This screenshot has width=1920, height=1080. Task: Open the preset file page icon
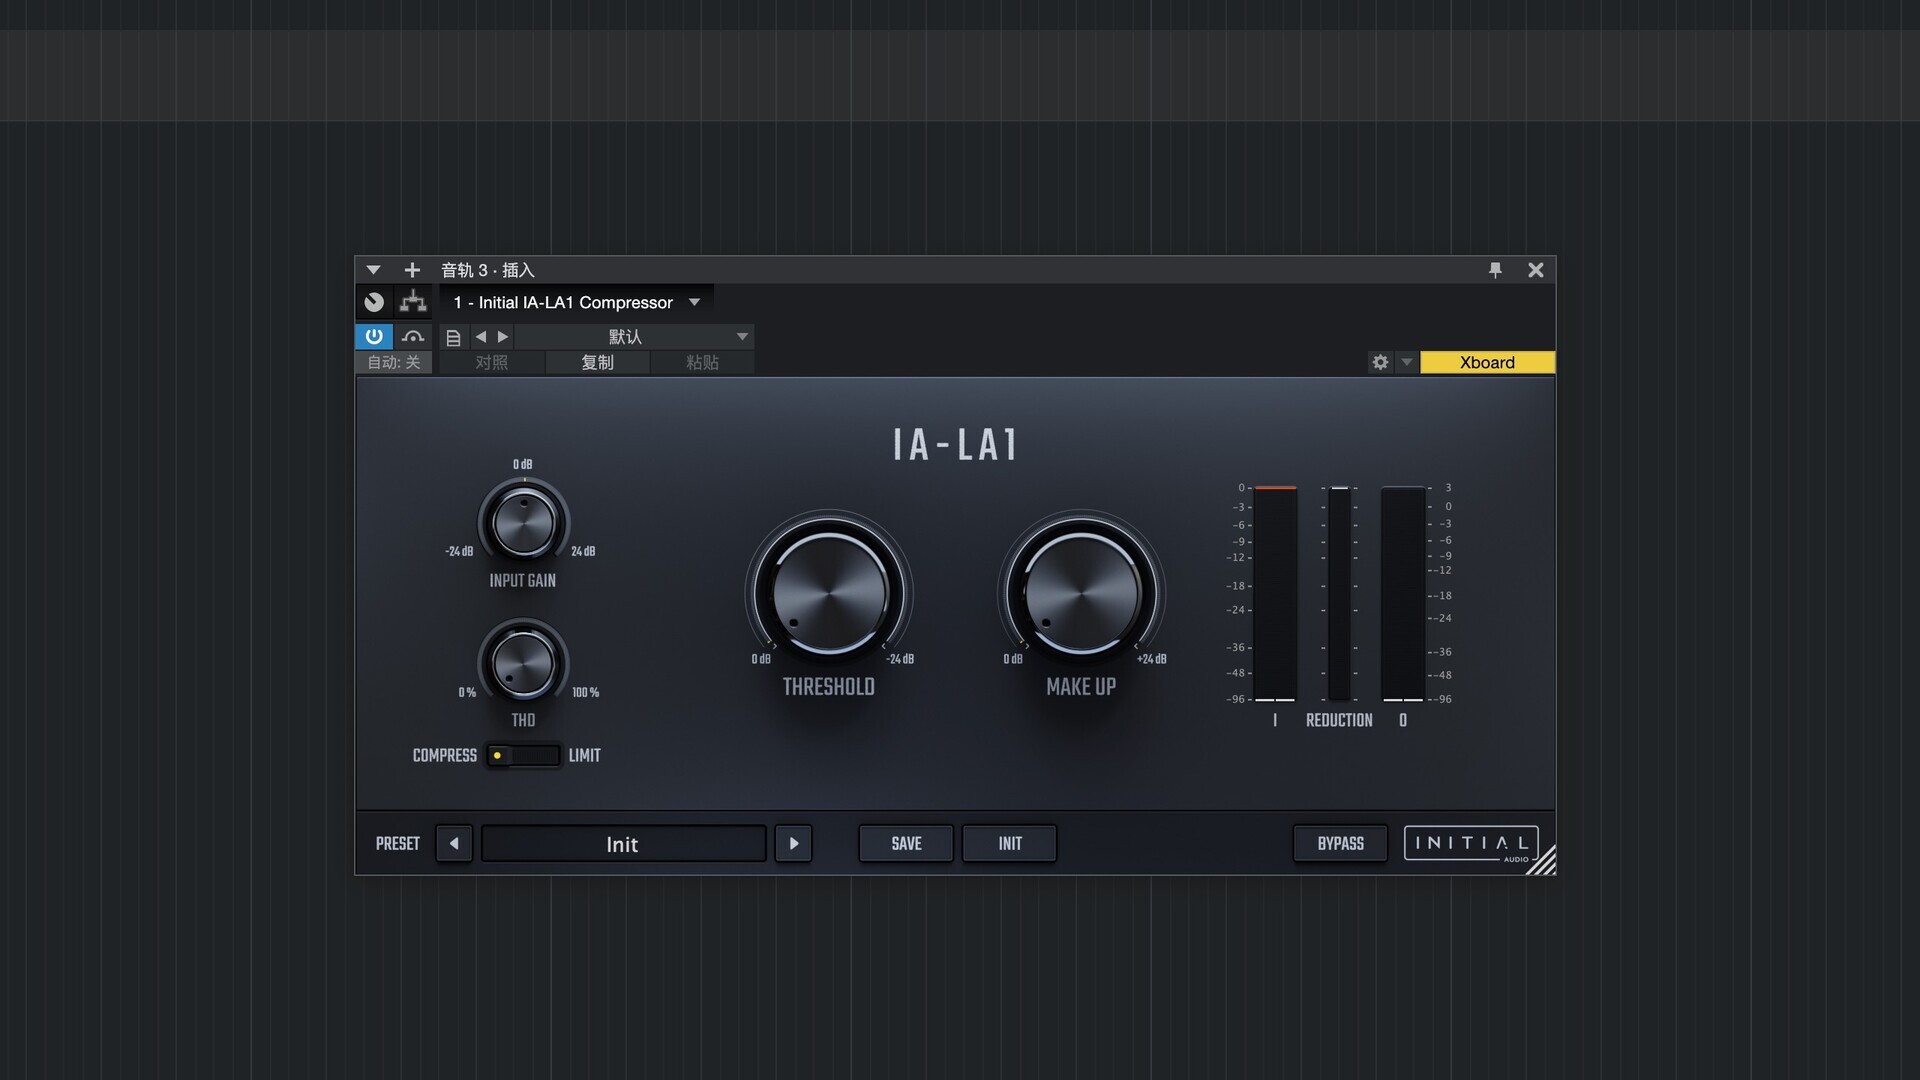pos(453,337)
